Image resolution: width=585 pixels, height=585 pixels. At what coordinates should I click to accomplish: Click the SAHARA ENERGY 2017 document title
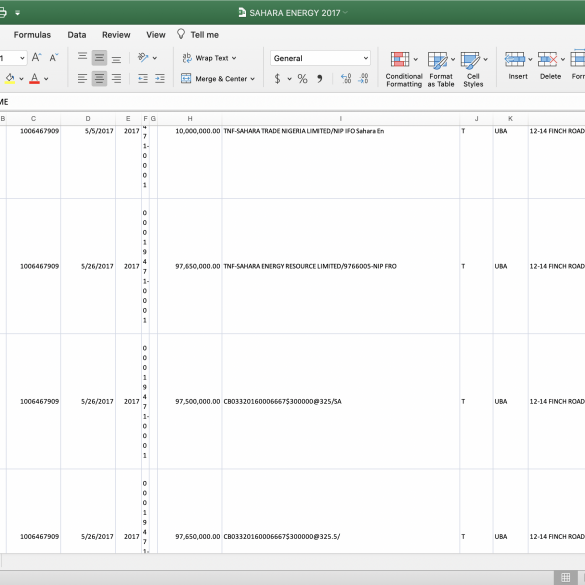tap(294, 13)
